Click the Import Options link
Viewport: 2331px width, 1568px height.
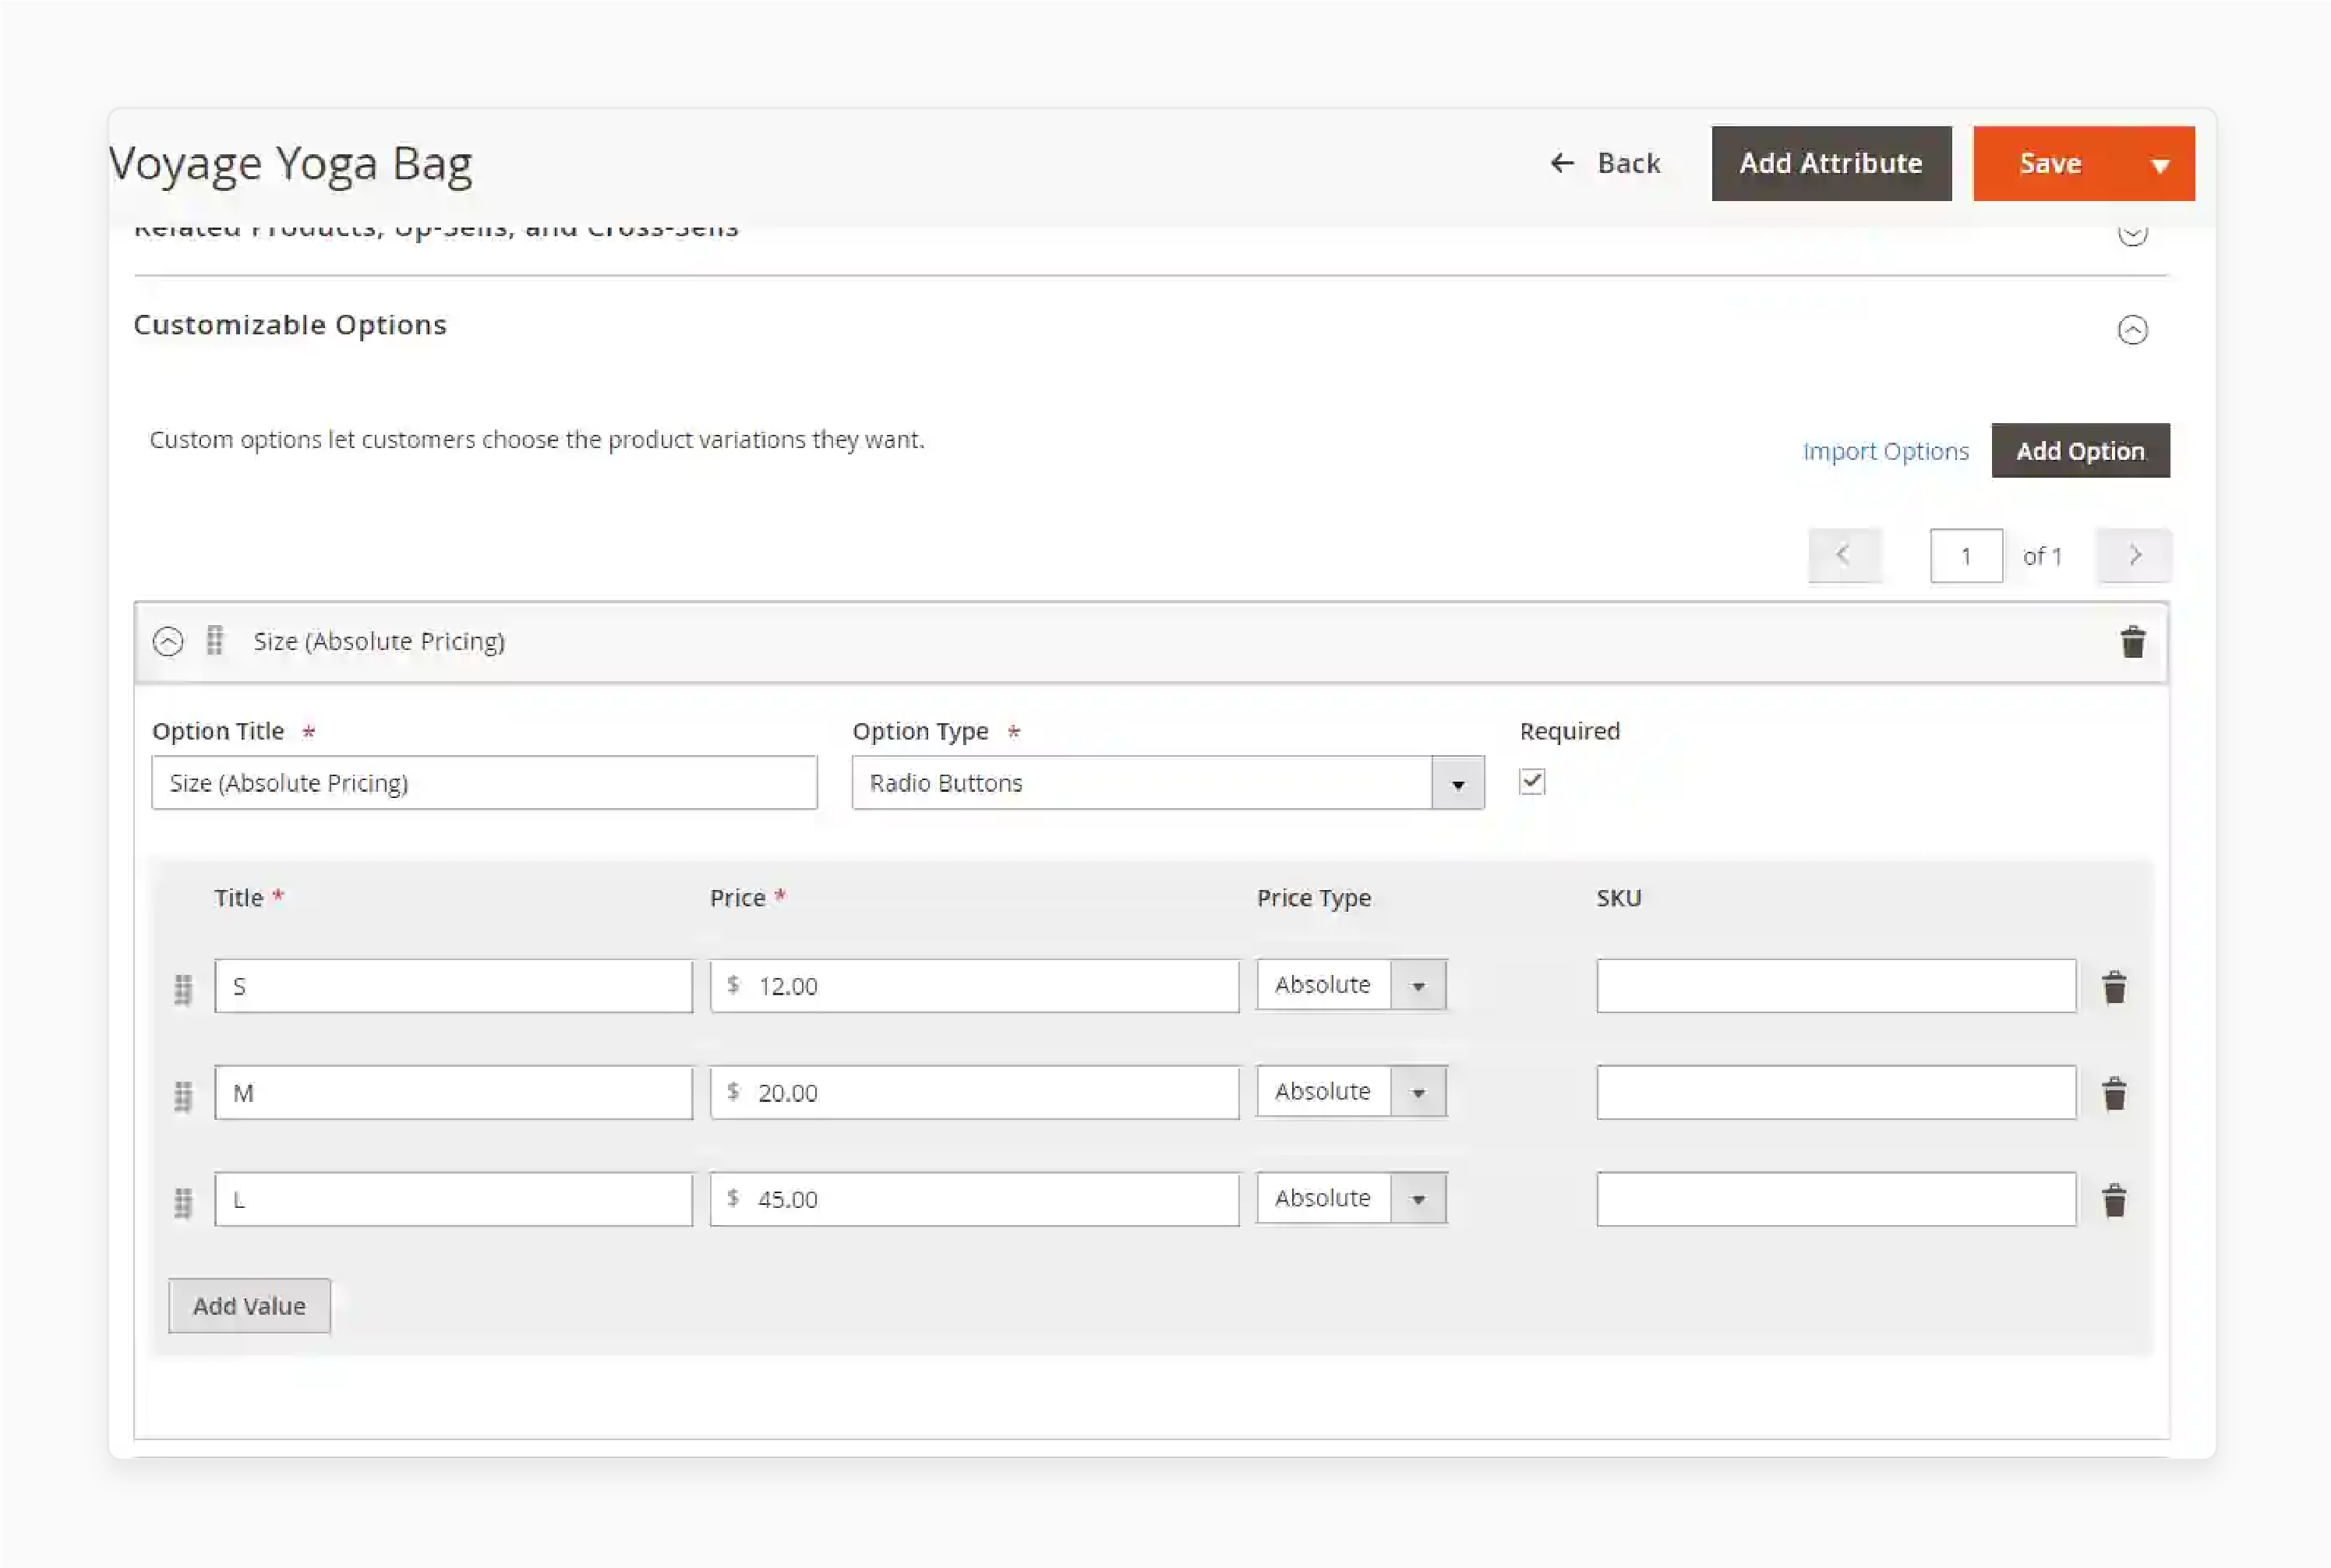point(1887,450)
